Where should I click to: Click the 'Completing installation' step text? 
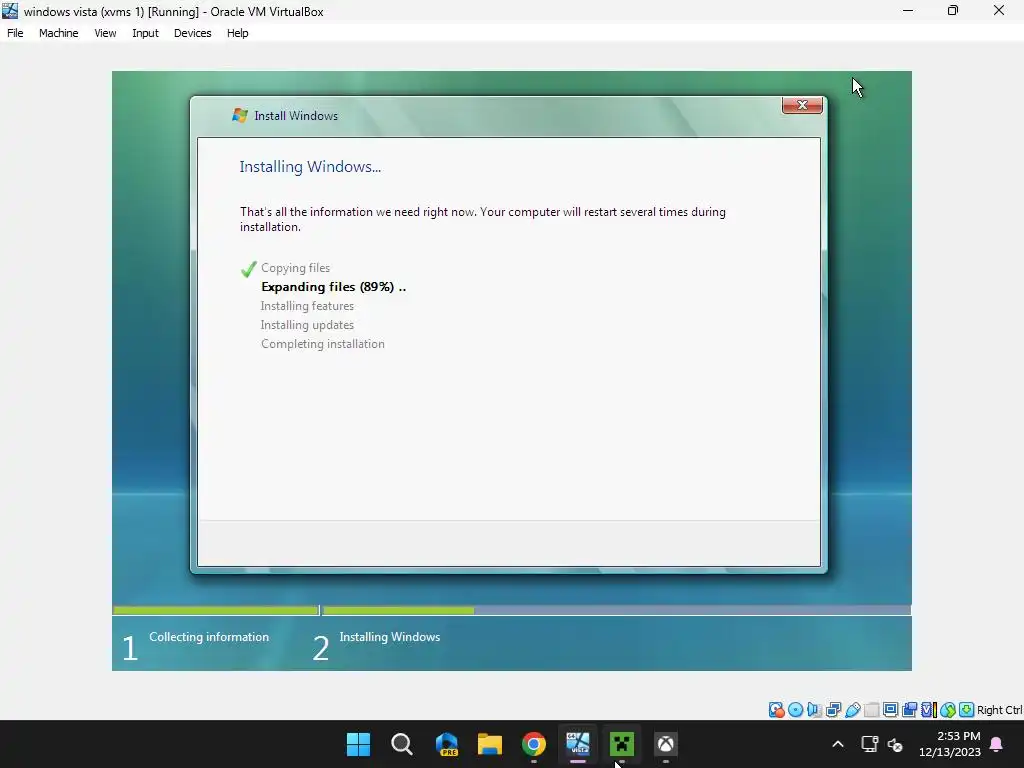tap(323, 344)
